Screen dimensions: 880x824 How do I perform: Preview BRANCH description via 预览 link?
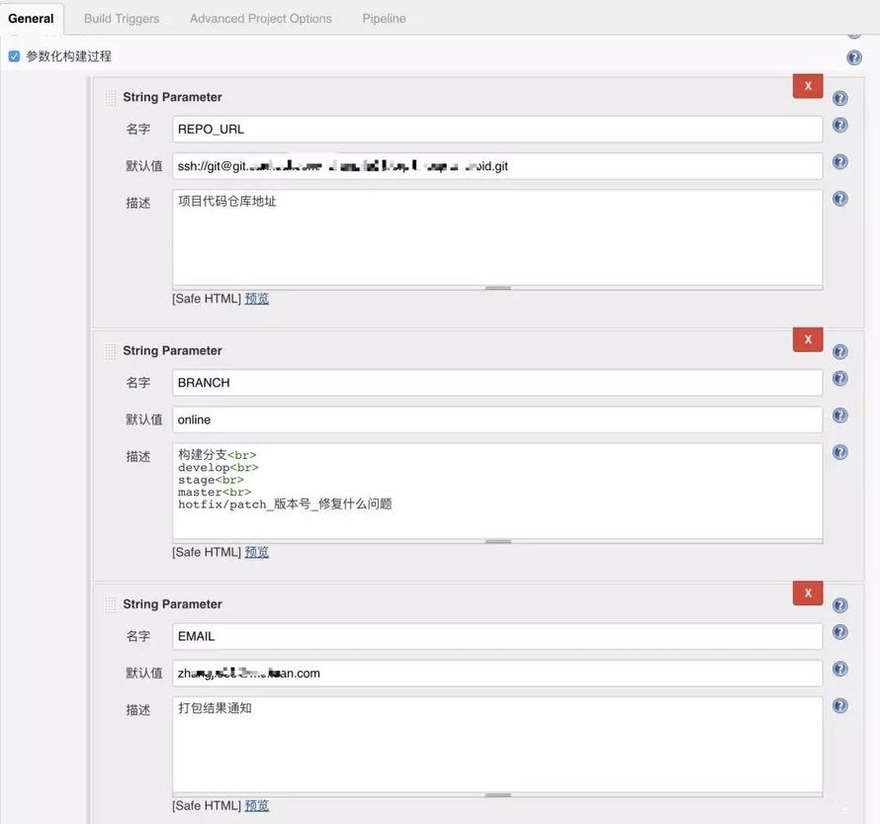click(x=257, y=552)
